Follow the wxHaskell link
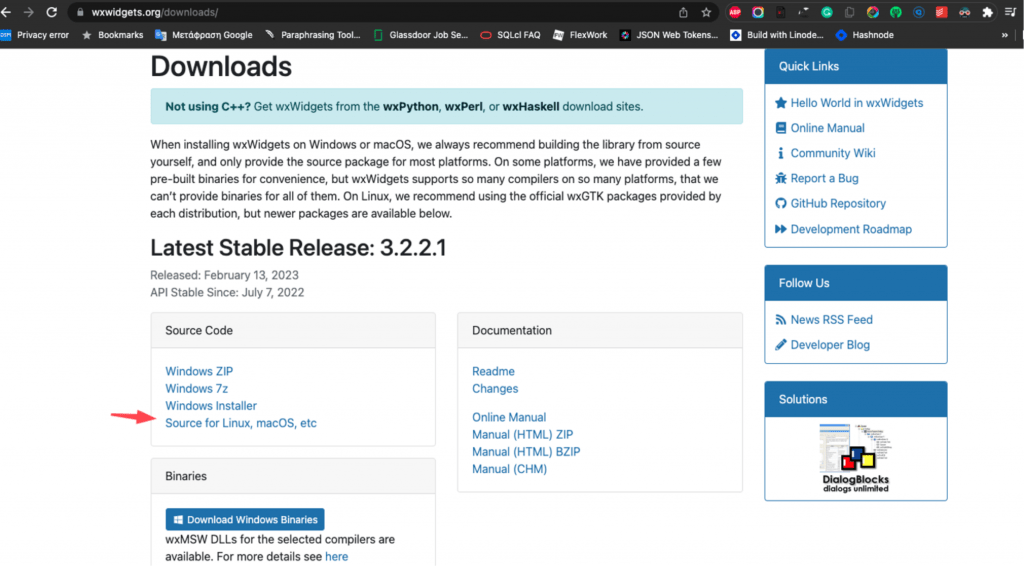Viewport: 1024px width, 566px height. point(531,106)
